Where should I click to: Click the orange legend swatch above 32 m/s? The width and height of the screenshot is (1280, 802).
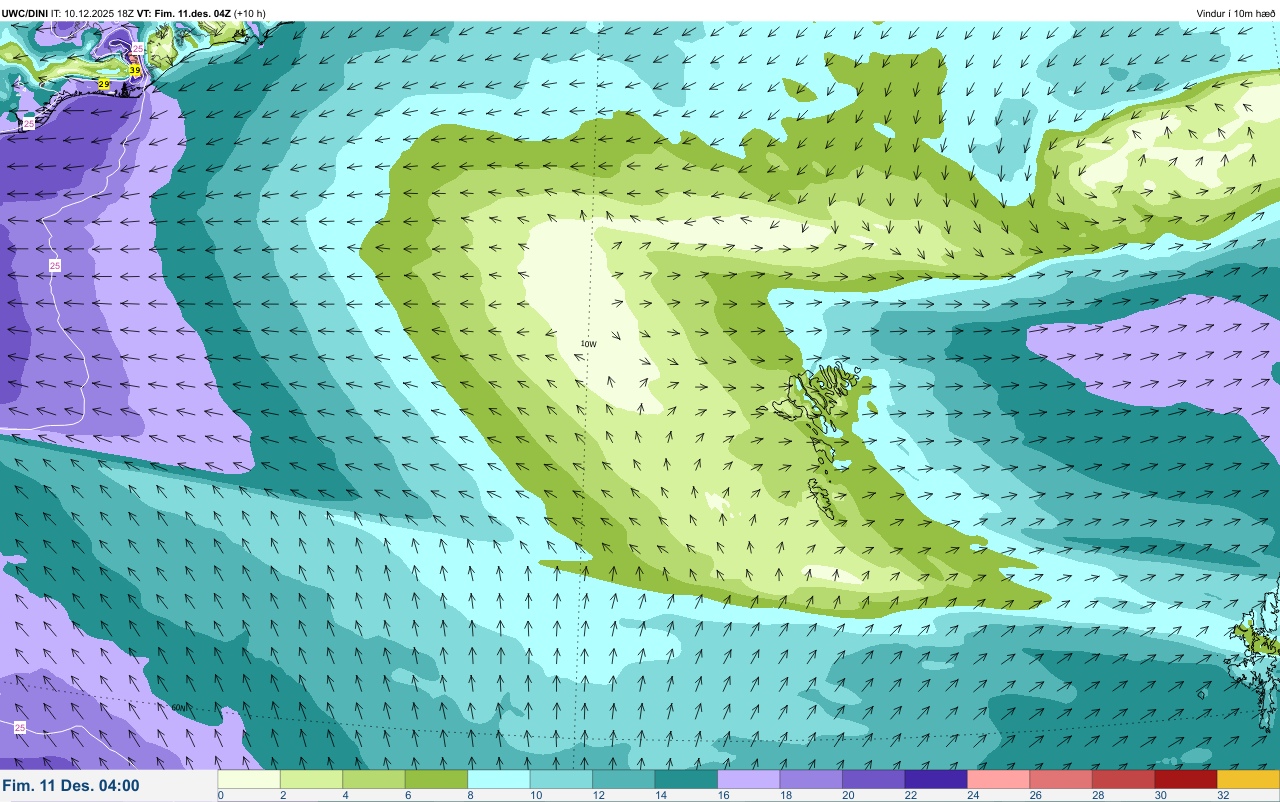point(1249,779)
